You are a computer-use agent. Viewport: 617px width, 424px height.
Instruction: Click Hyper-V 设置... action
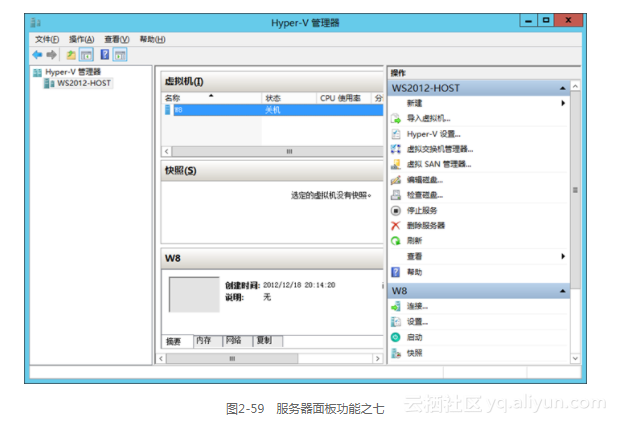click(434, 134)
